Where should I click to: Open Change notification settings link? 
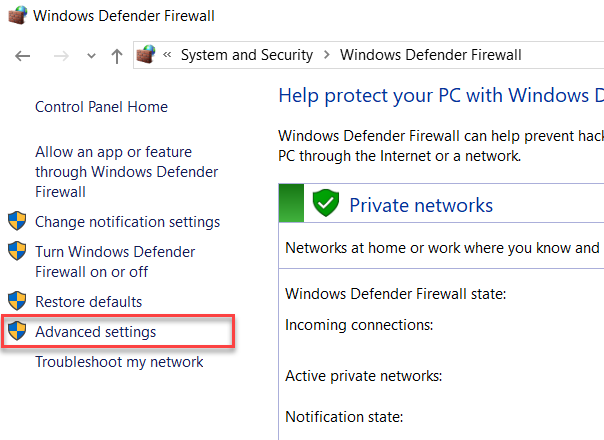coord(127,222)
